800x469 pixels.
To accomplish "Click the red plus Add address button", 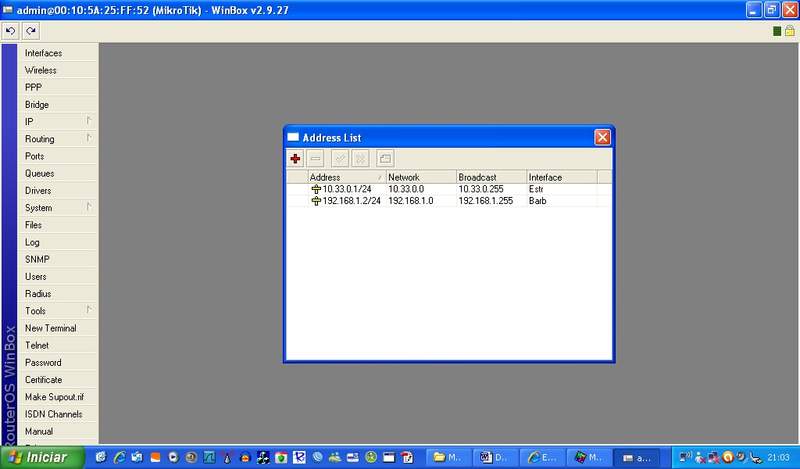I will click(295, 159).
